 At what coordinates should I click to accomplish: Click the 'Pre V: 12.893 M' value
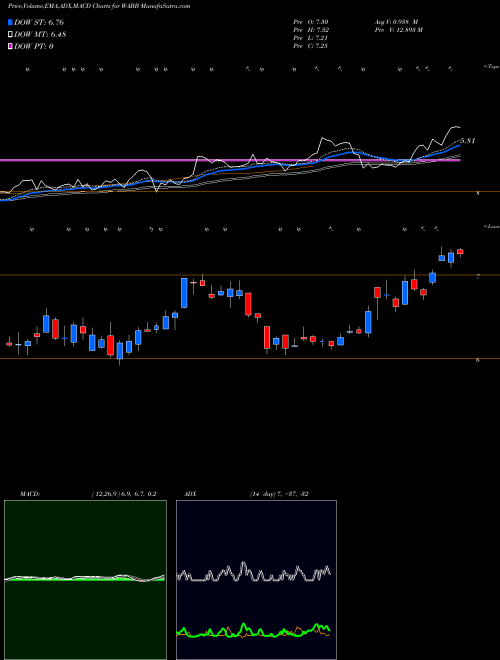coord(398,30)
